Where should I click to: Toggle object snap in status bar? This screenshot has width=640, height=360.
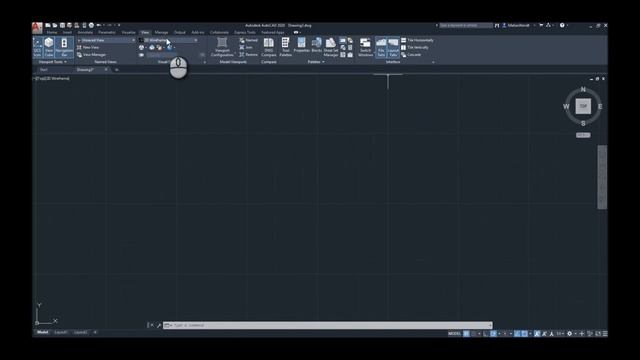tap(524, 333)
